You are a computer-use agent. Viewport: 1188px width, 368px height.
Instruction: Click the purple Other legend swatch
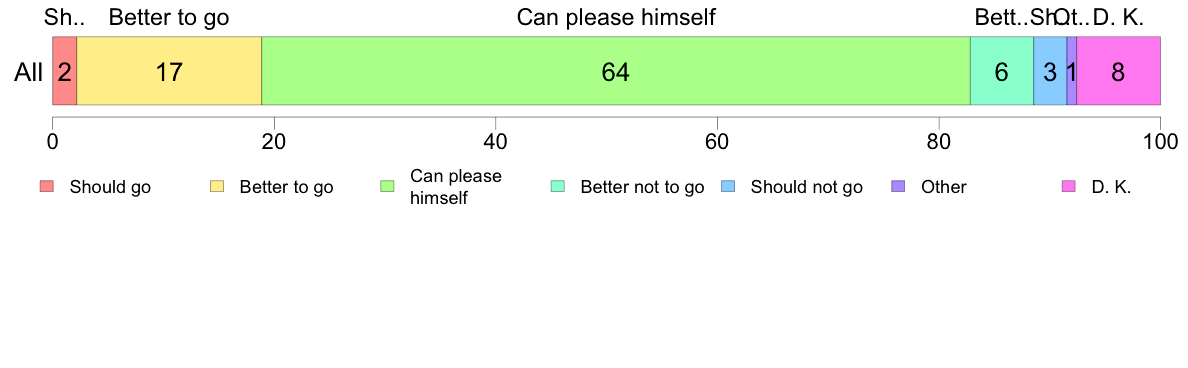899,187
